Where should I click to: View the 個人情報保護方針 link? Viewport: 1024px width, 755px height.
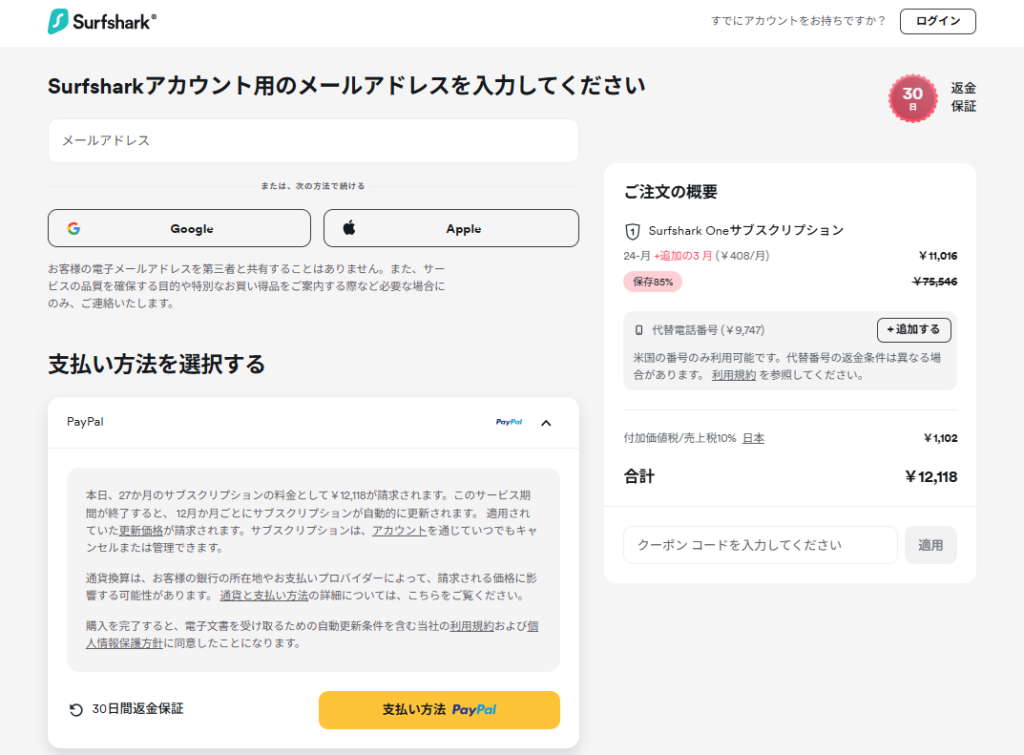pos(123,643)
